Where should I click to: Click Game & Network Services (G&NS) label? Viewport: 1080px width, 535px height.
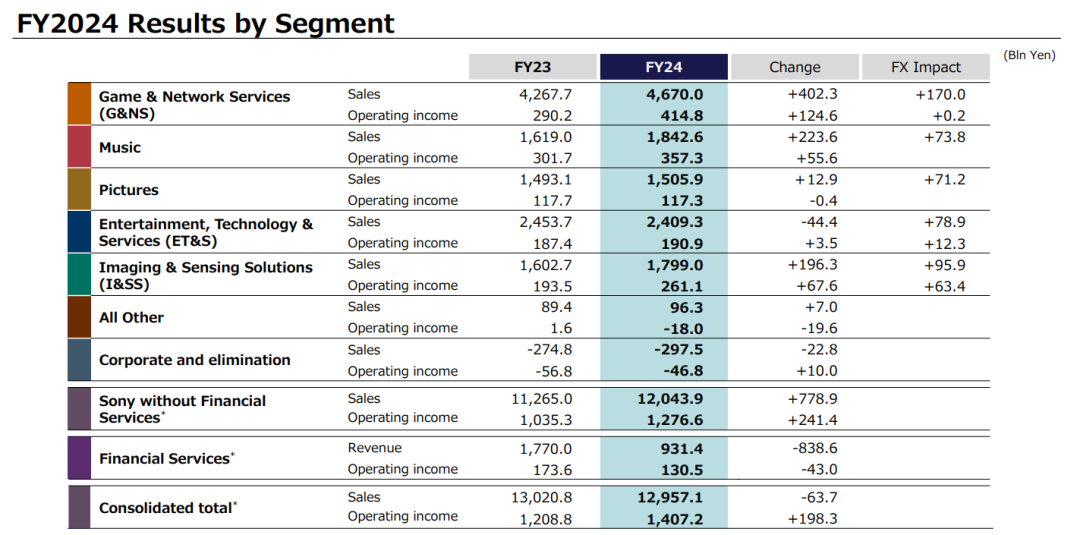click(x=195, y=105)
